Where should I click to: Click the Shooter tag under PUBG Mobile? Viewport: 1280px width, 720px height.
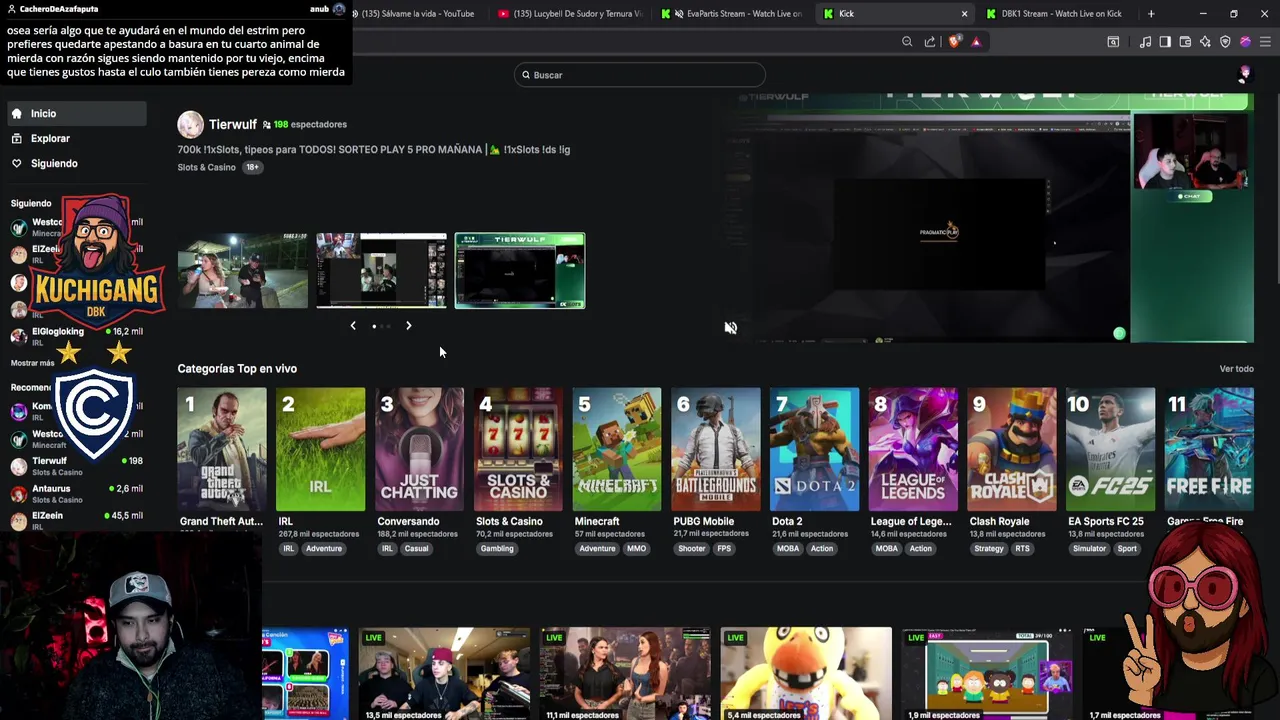(692, 549)
